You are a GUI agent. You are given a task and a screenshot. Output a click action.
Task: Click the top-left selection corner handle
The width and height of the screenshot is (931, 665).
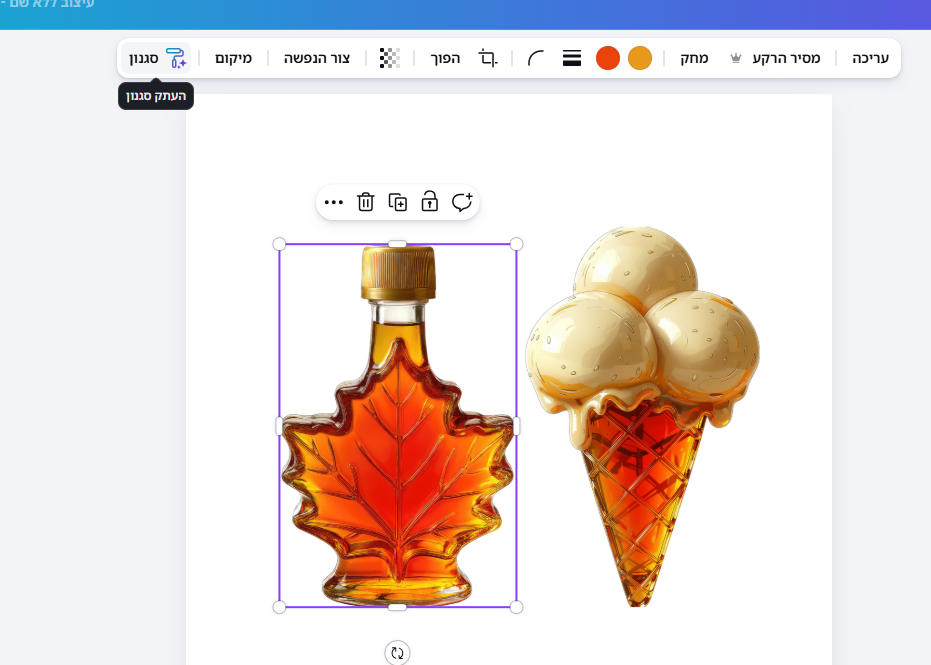[x=279, y=244]
